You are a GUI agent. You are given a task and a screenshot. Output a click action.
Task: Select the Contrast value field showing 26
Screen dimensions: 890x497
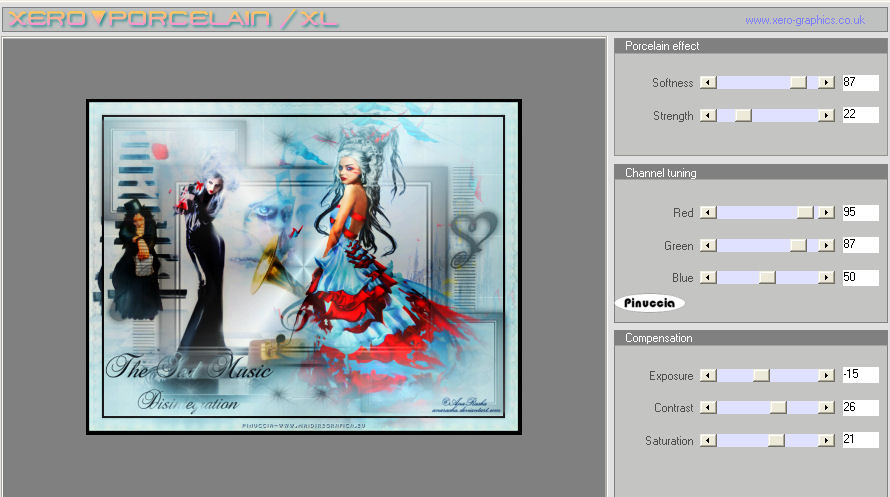[860, 407]
